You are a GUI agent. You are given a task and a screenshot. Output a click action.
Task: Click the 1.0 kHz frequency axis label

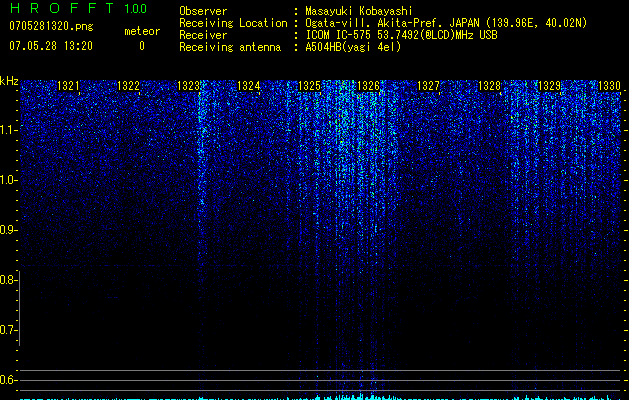[8, 180]
